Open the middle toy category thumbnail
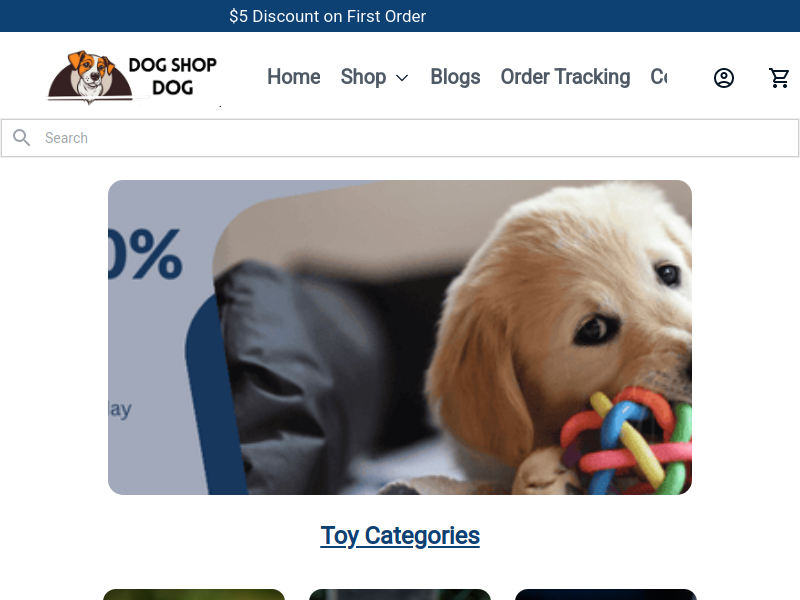 [400, 594]
